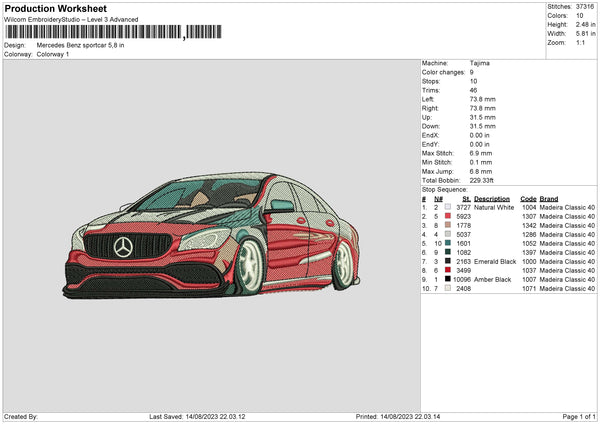The height and width of the screenshot is (424, 600).
Task: Click the 'Code' column header
Action: [528, 199]
